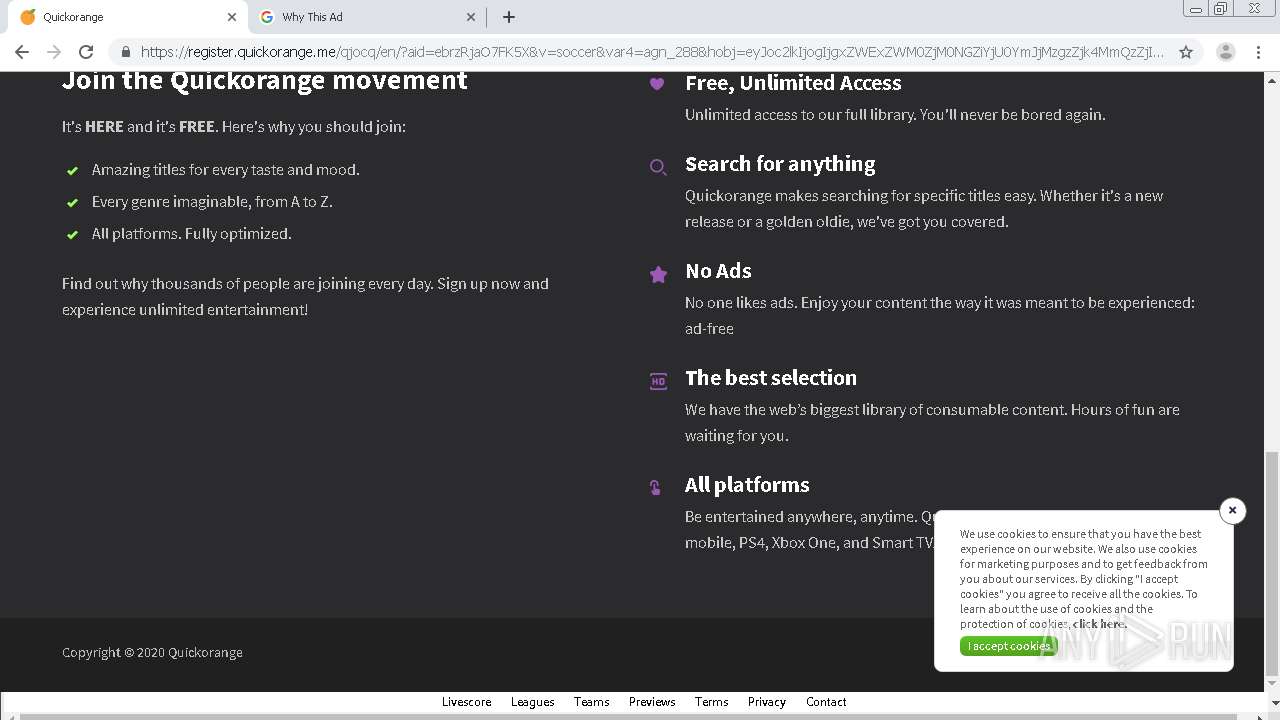Click 'Every genre imaginable' bullet

coord(212,202)
